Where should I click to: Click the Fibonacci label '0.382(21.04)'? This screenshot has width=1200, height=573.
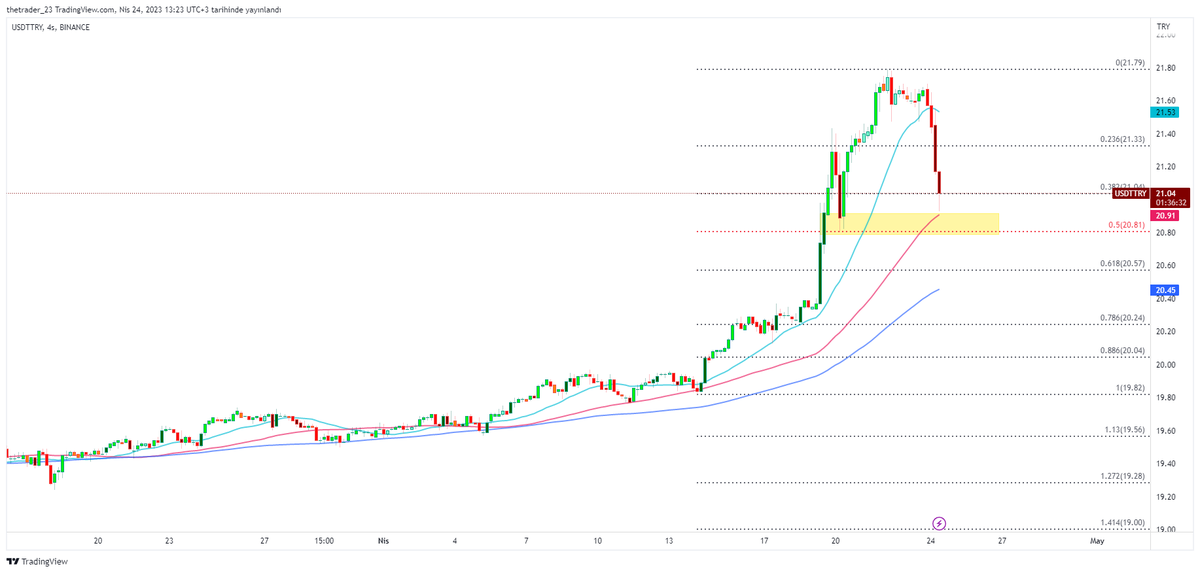coord(1121,187)
